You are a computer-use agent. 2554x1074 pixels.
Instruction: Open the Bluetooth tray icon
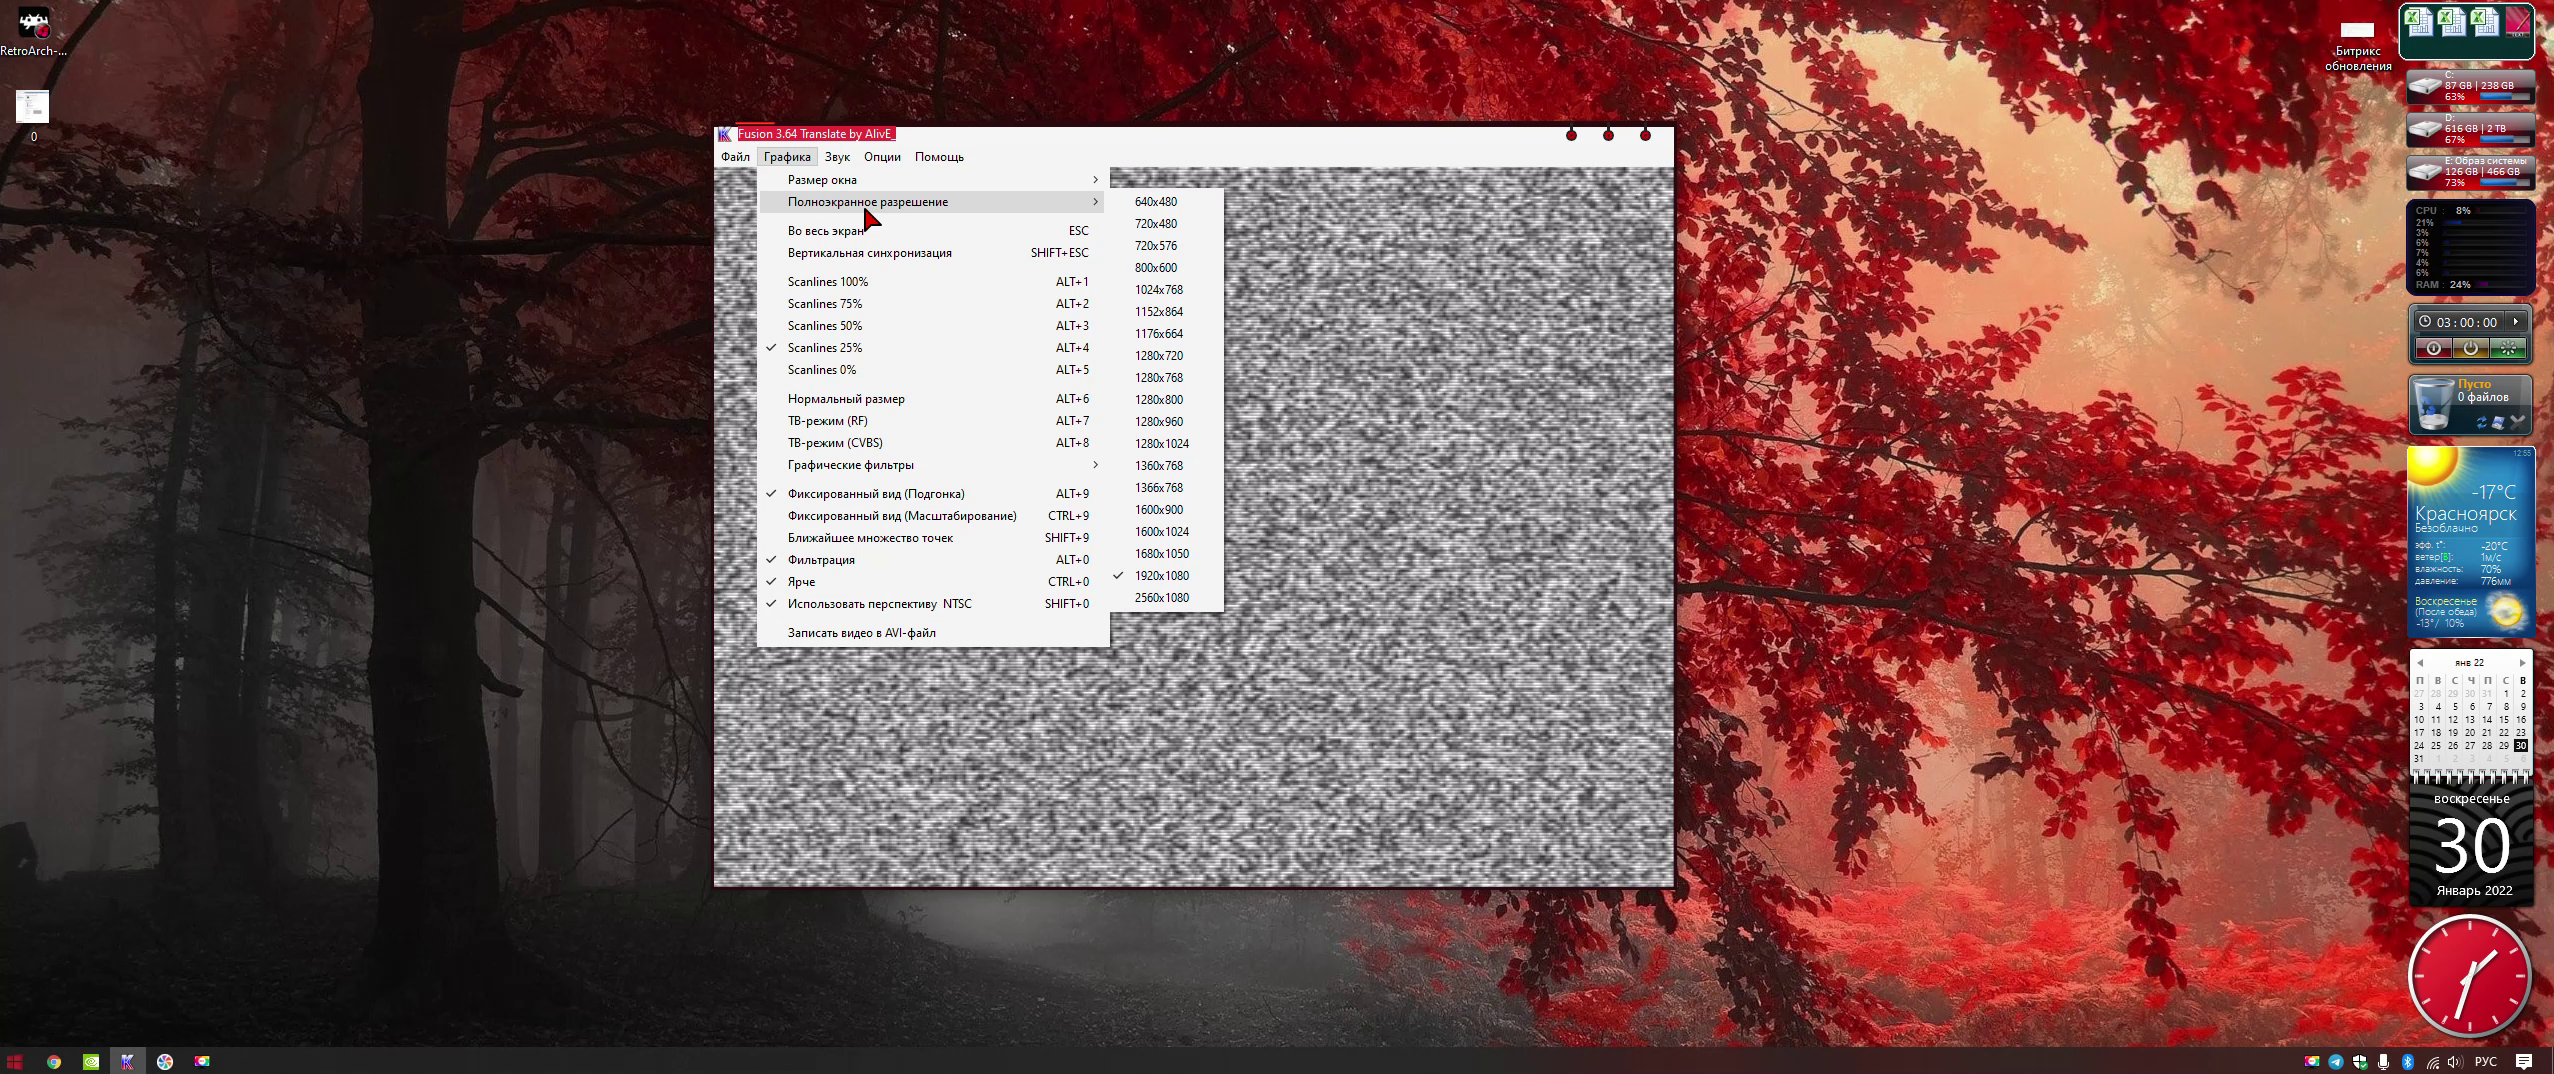coord(2408,1062)
